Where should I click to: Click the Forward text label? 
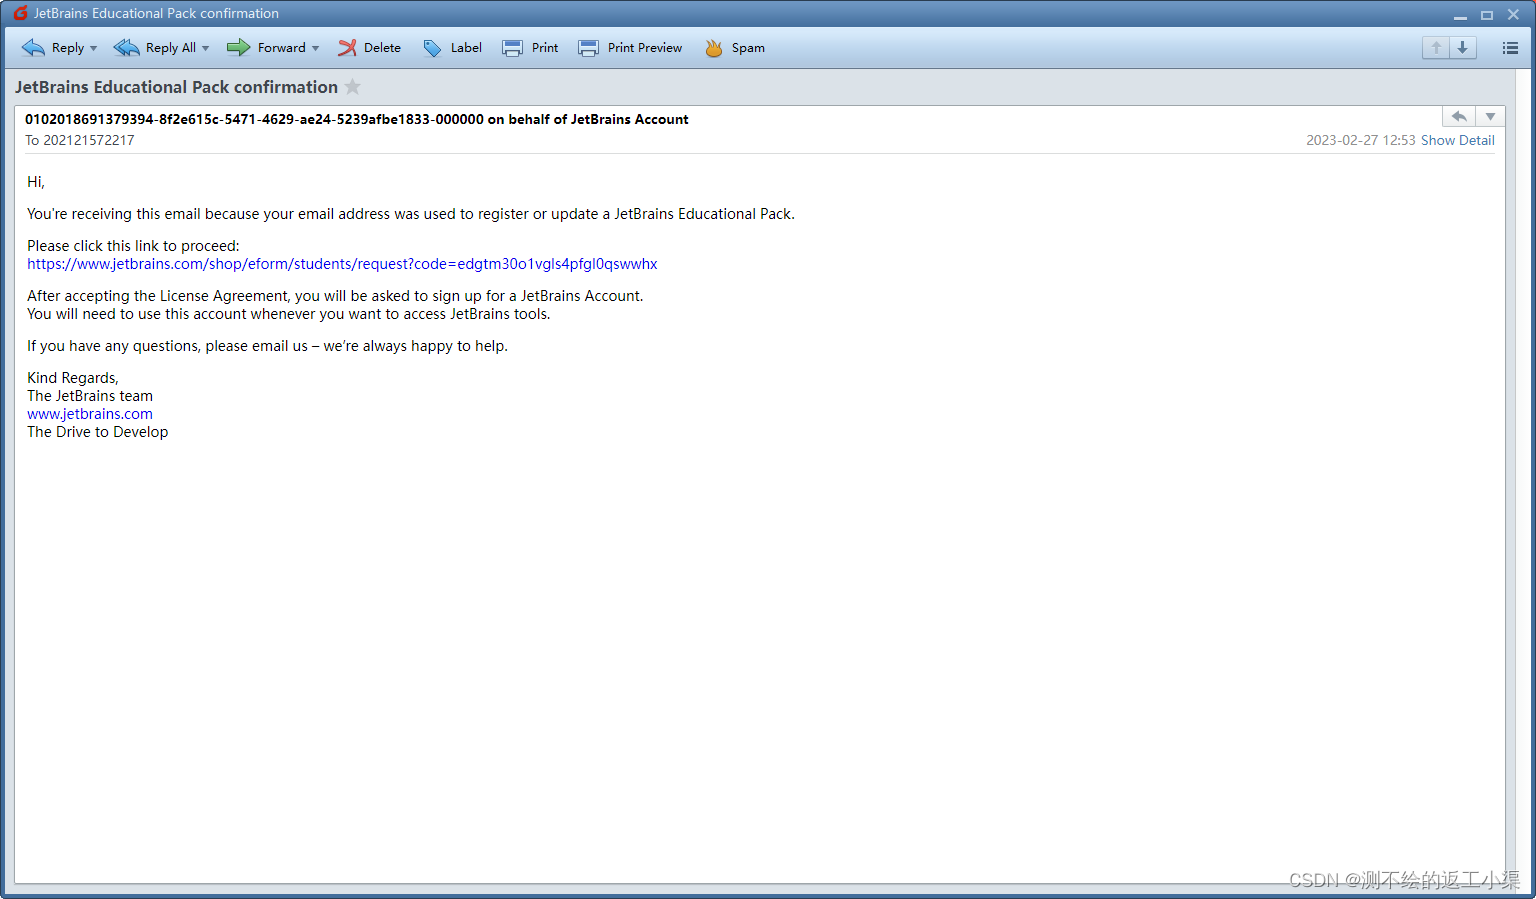pos(282,48)
